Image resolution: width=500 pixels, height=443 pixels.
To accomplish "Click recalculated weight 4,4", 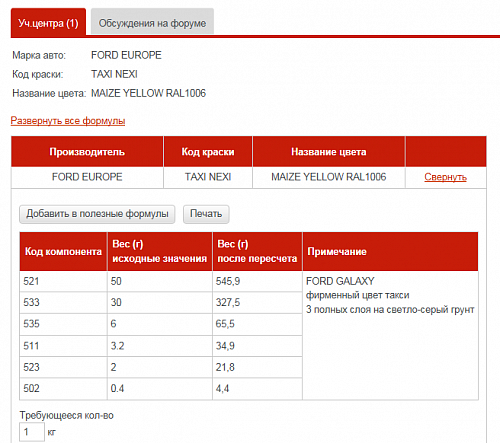I will click(x=222, y=388).
